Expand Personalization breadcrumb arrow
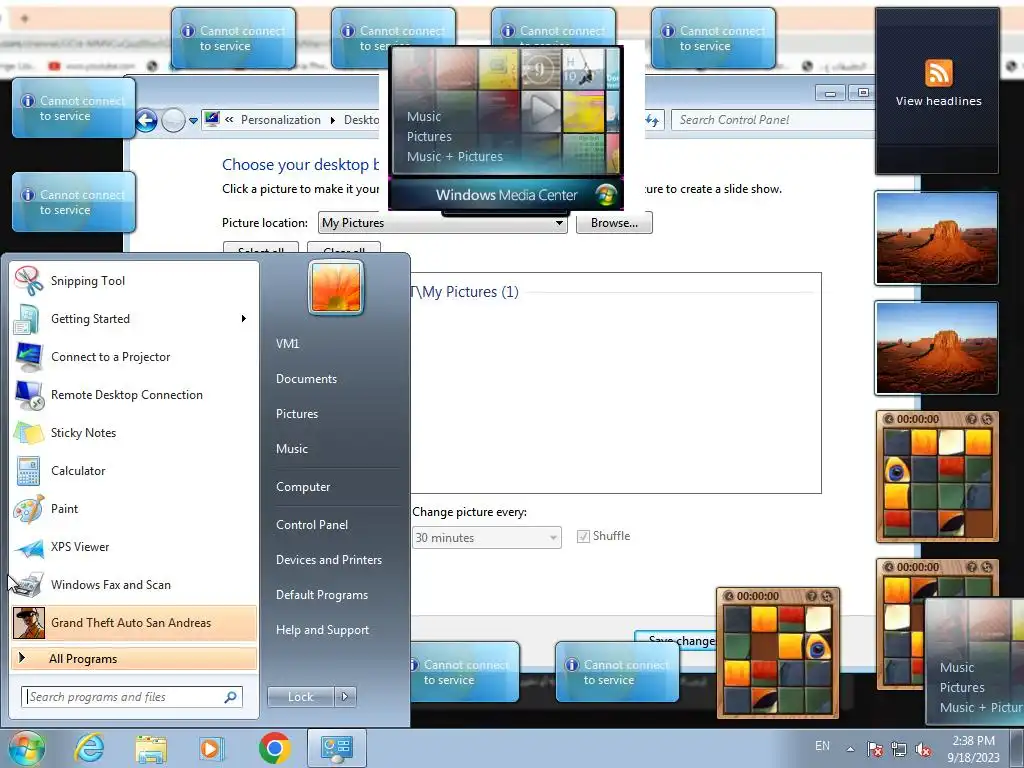Image resolution: width=1024 pixels, height=768 pixels. point(332,120)
